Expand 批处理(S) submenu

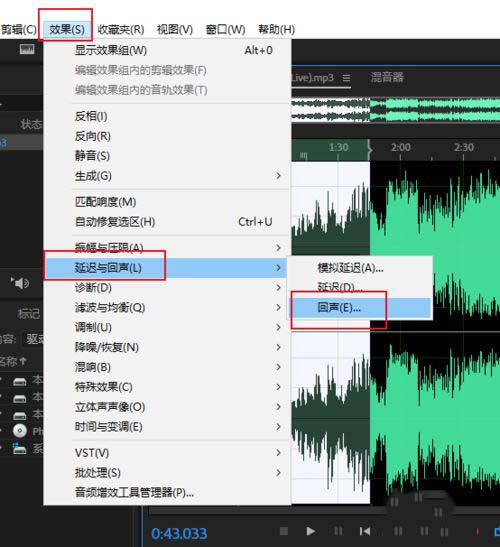point(167,473)
